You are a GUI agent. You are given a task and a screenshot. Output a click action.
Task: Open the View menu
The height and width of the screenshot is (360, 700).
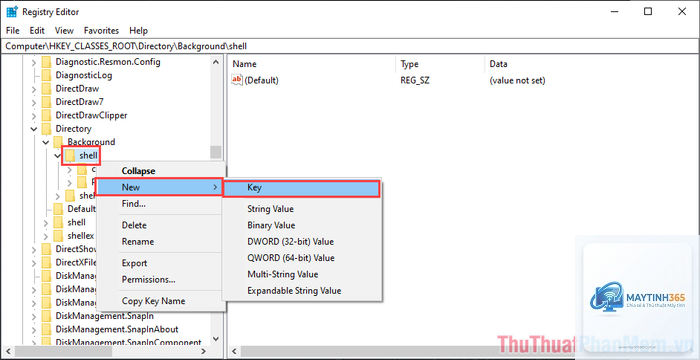pos(64,31)
